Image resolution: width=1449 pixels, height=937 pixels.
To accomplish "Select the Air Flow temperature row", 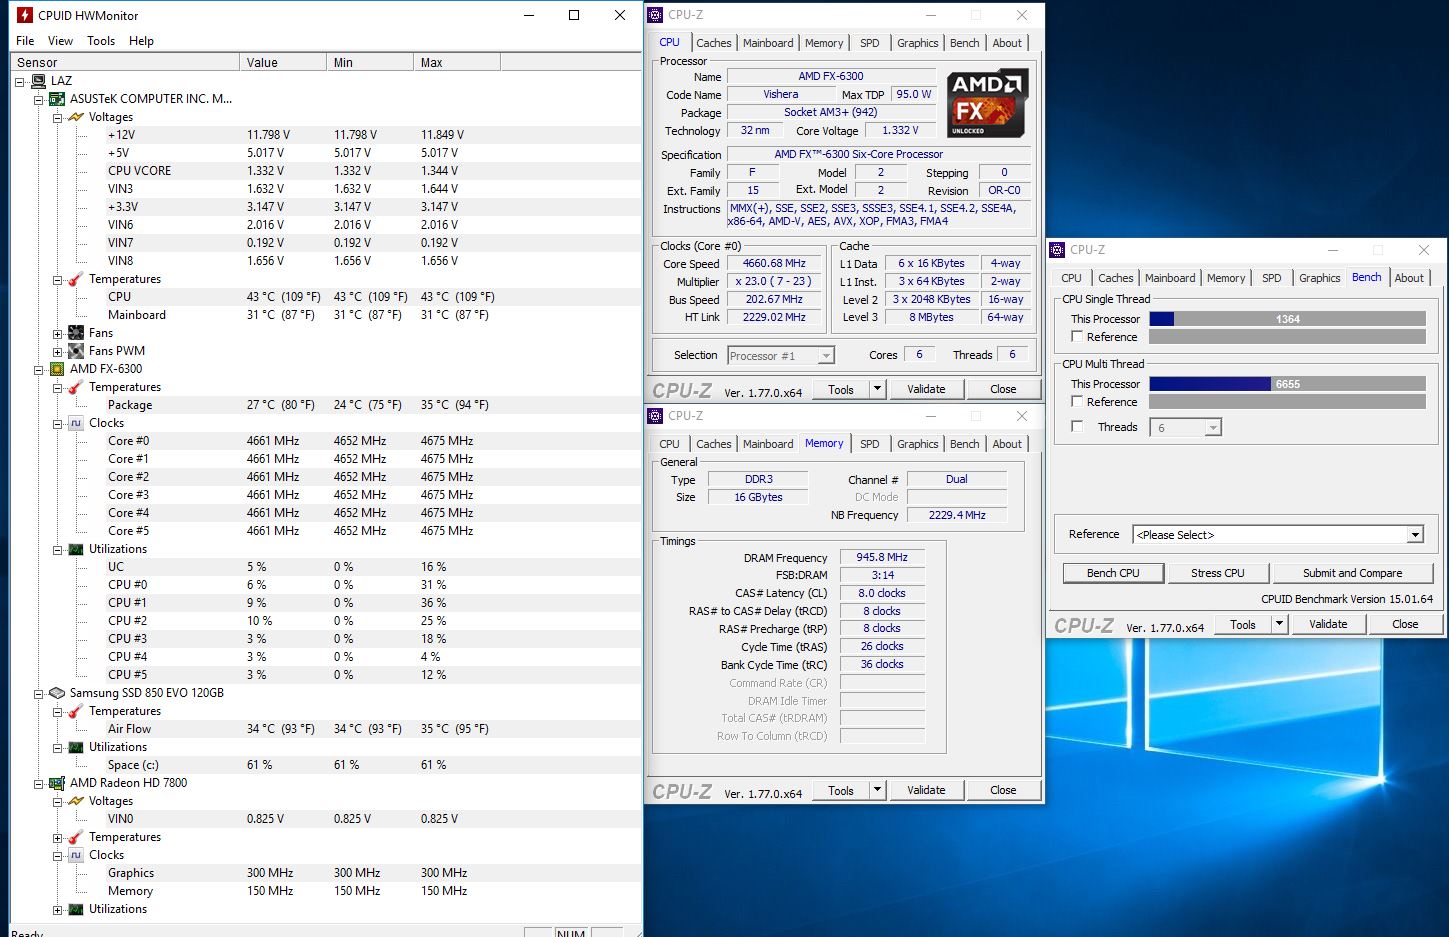I will pos(326,729).
